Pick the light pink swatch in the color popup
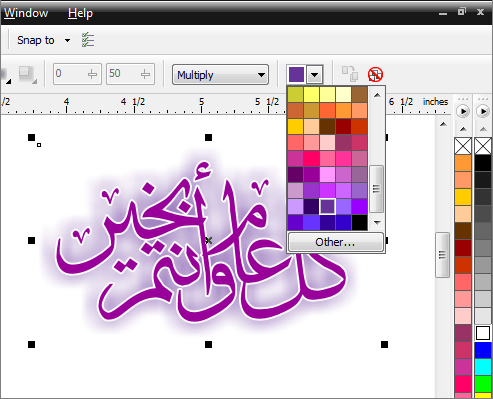The height and width of the screenshot is (399, 493). coord(328,143)
